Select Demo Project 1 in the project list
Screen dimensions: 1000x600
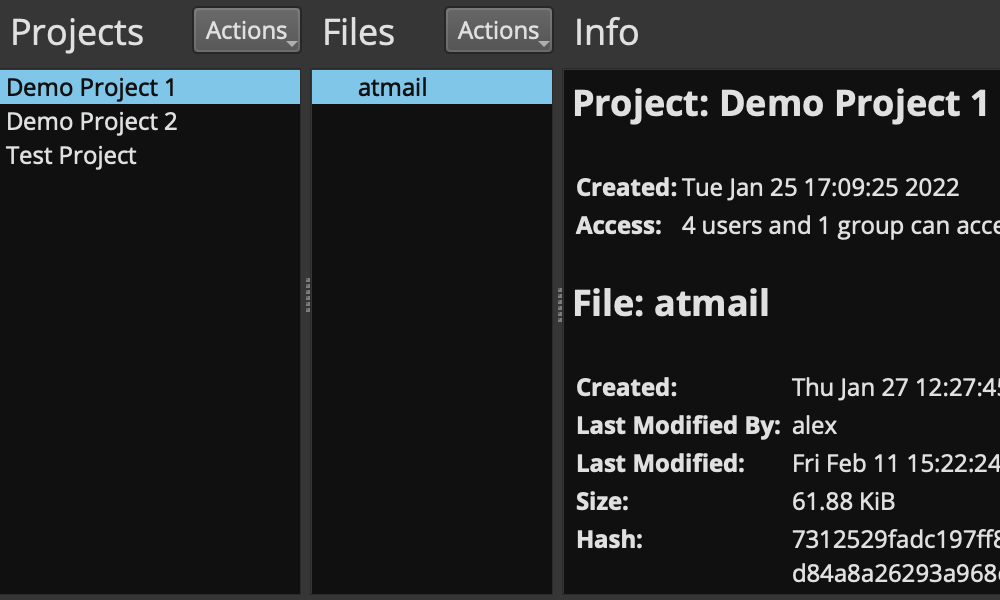(91, 88)
